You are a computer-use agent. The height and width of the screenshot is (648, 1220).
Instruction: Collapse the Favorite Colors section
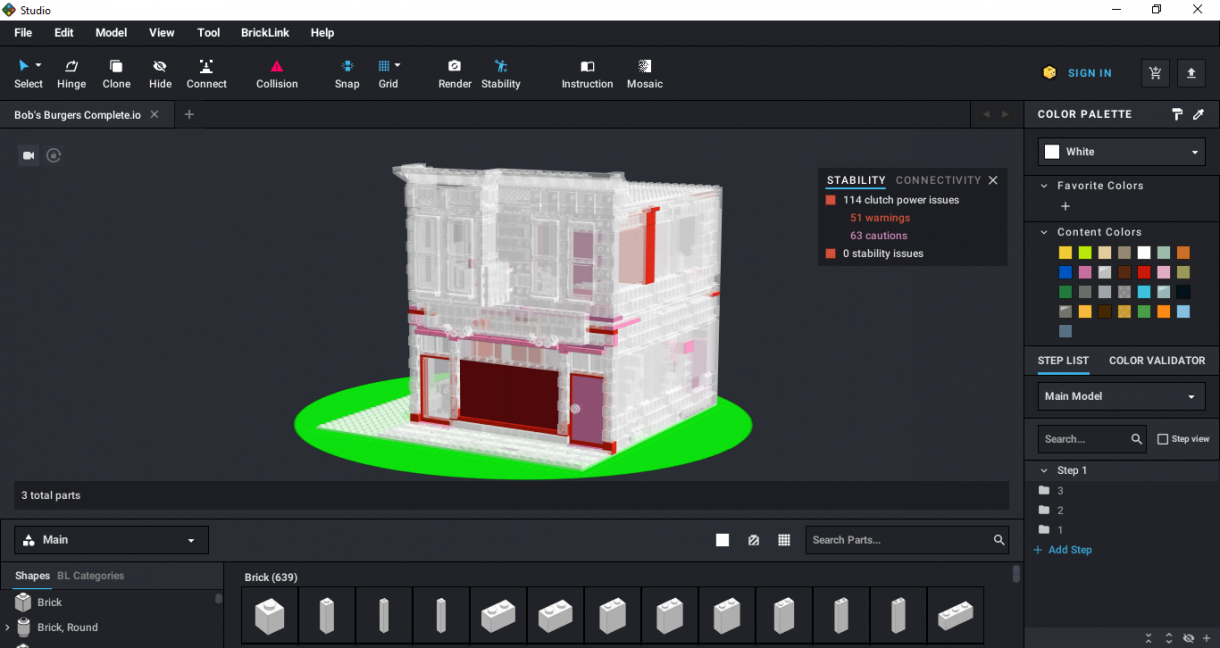coord(1044,186)
